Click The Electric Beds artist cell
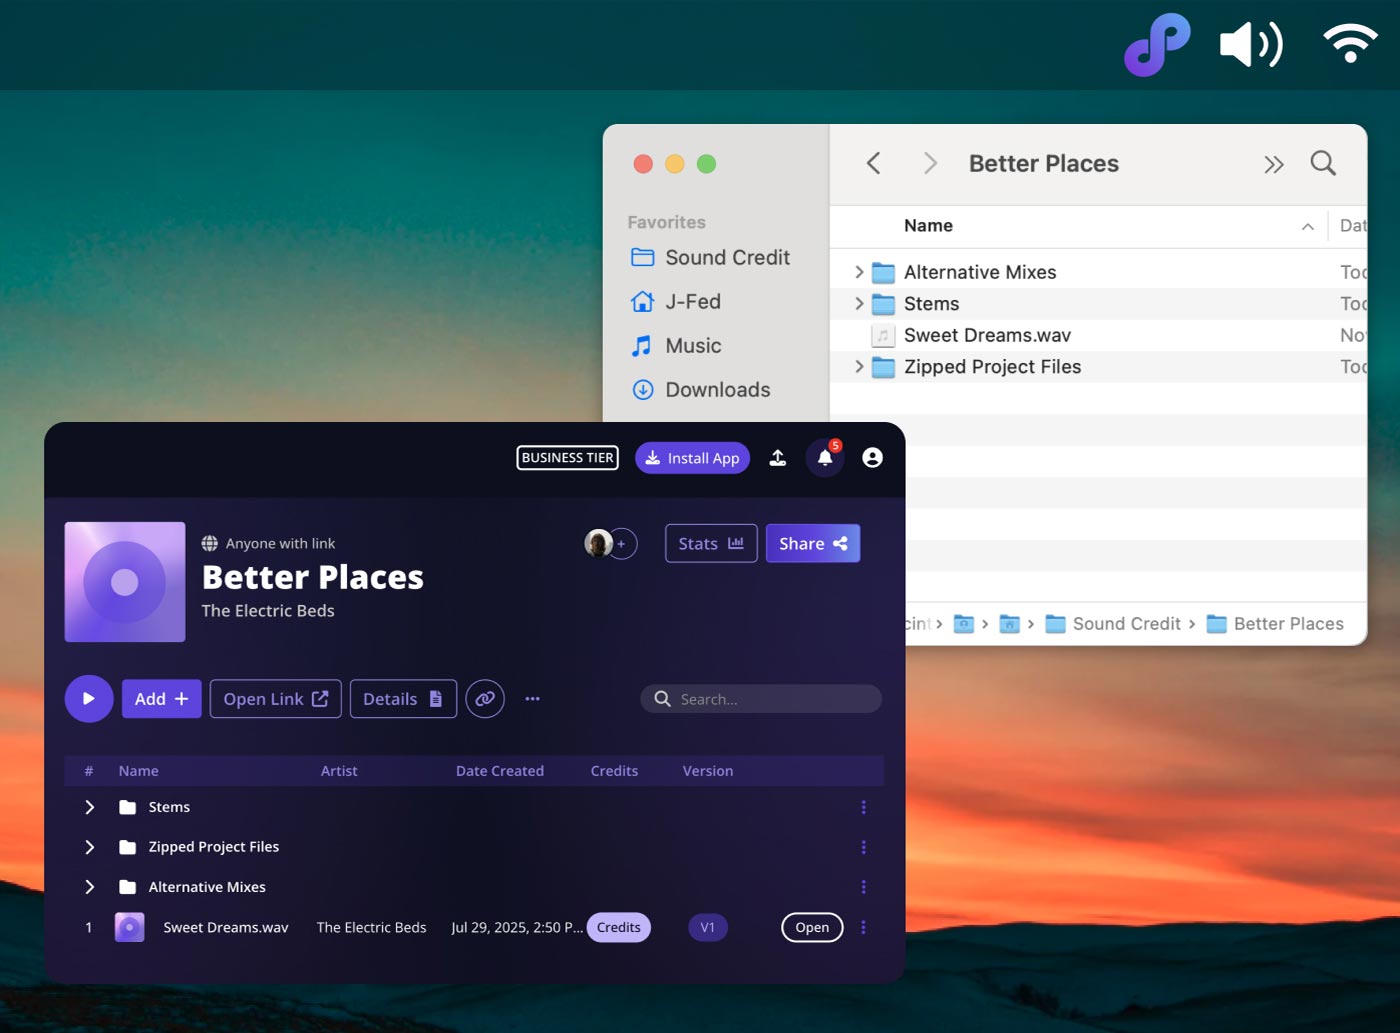The image size is (1400, 1033). point(371,927)
